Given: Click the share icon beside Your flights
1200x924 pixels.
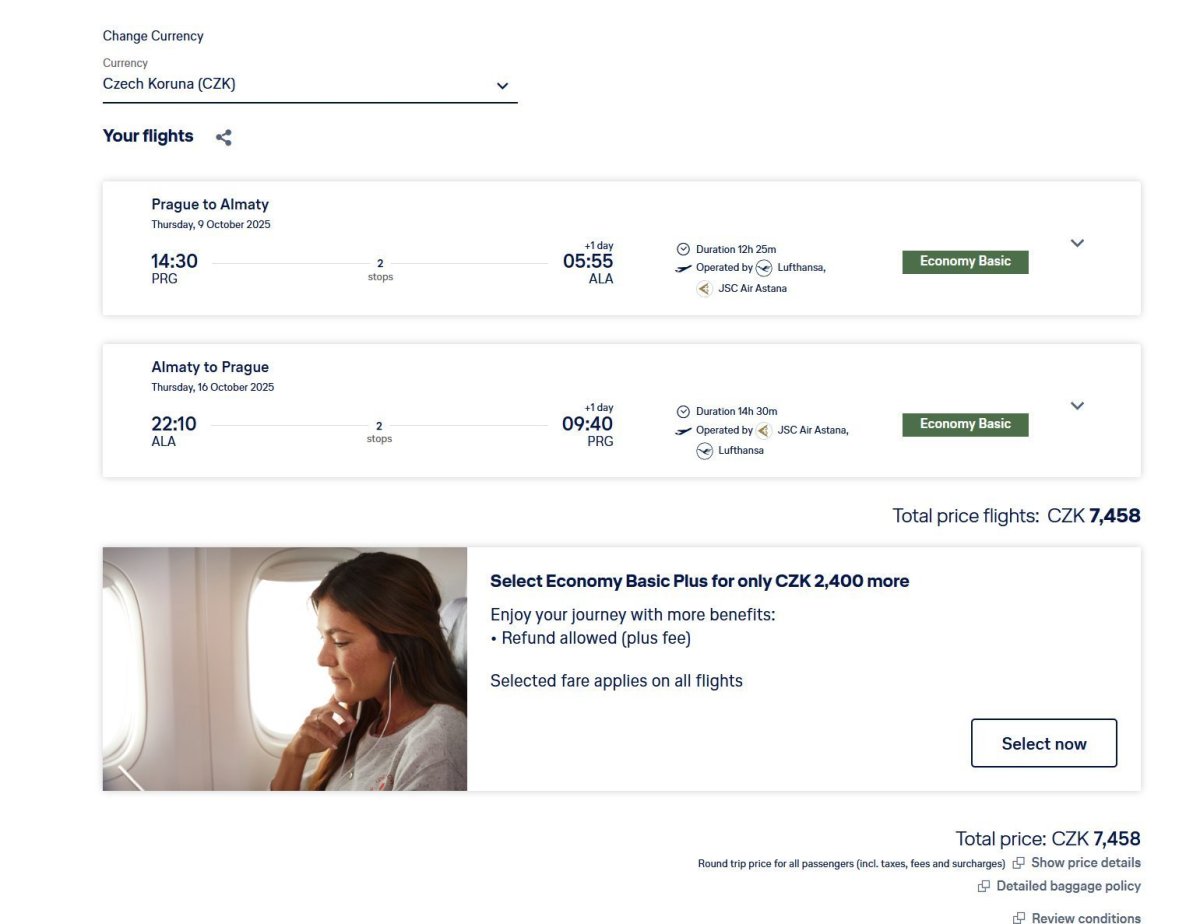Looking at the screenshot, I should coord(224,138).
